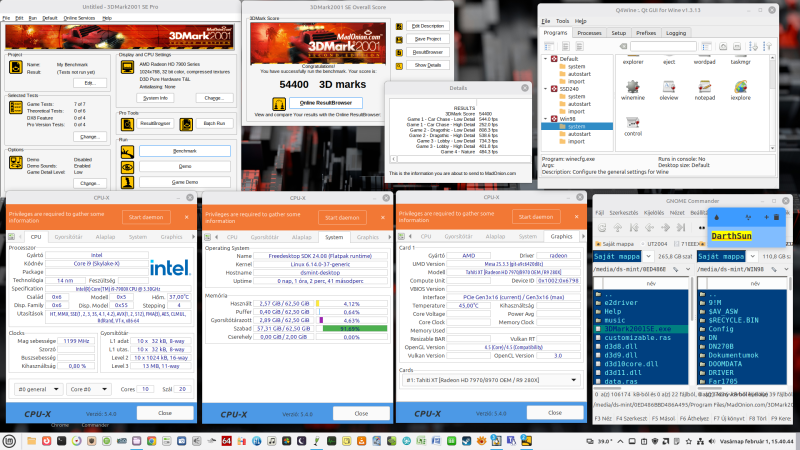The image size is (800, 450).
Task: Click the up-directory arrow in GNOME Commander toolbar
Action: [x=618, y=228]
